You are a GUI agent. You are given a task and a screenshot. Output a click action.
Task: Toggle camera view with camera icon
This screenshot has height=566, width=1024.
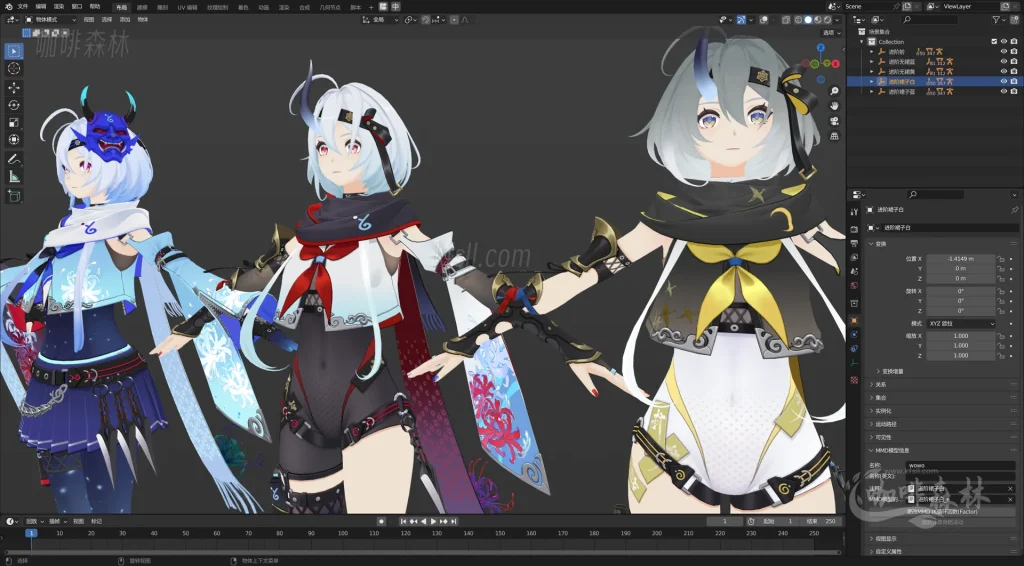pyautogui.click(x=834, y=121)
